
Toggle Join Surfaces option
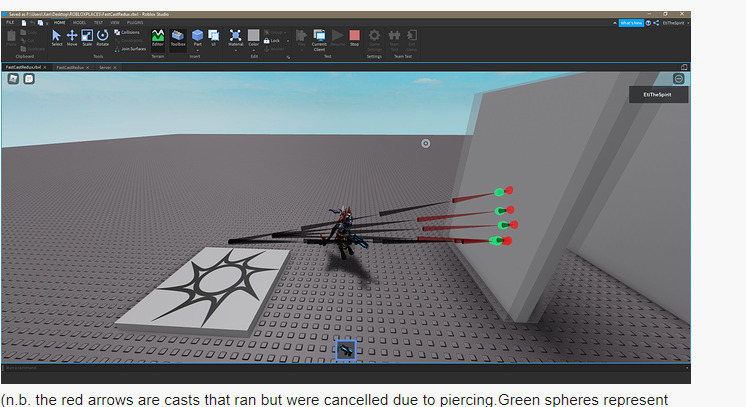tap(130, 49)
